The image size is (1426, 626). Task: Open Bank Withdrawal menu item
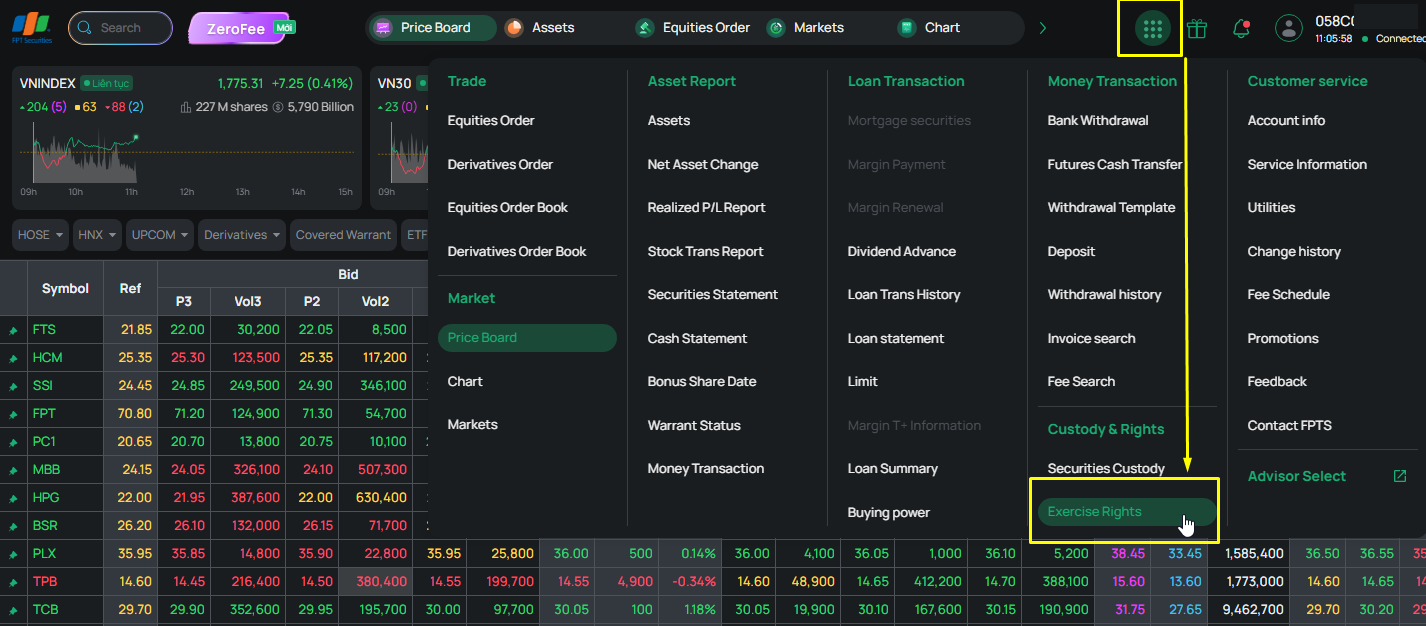(x=1098, y=121)
